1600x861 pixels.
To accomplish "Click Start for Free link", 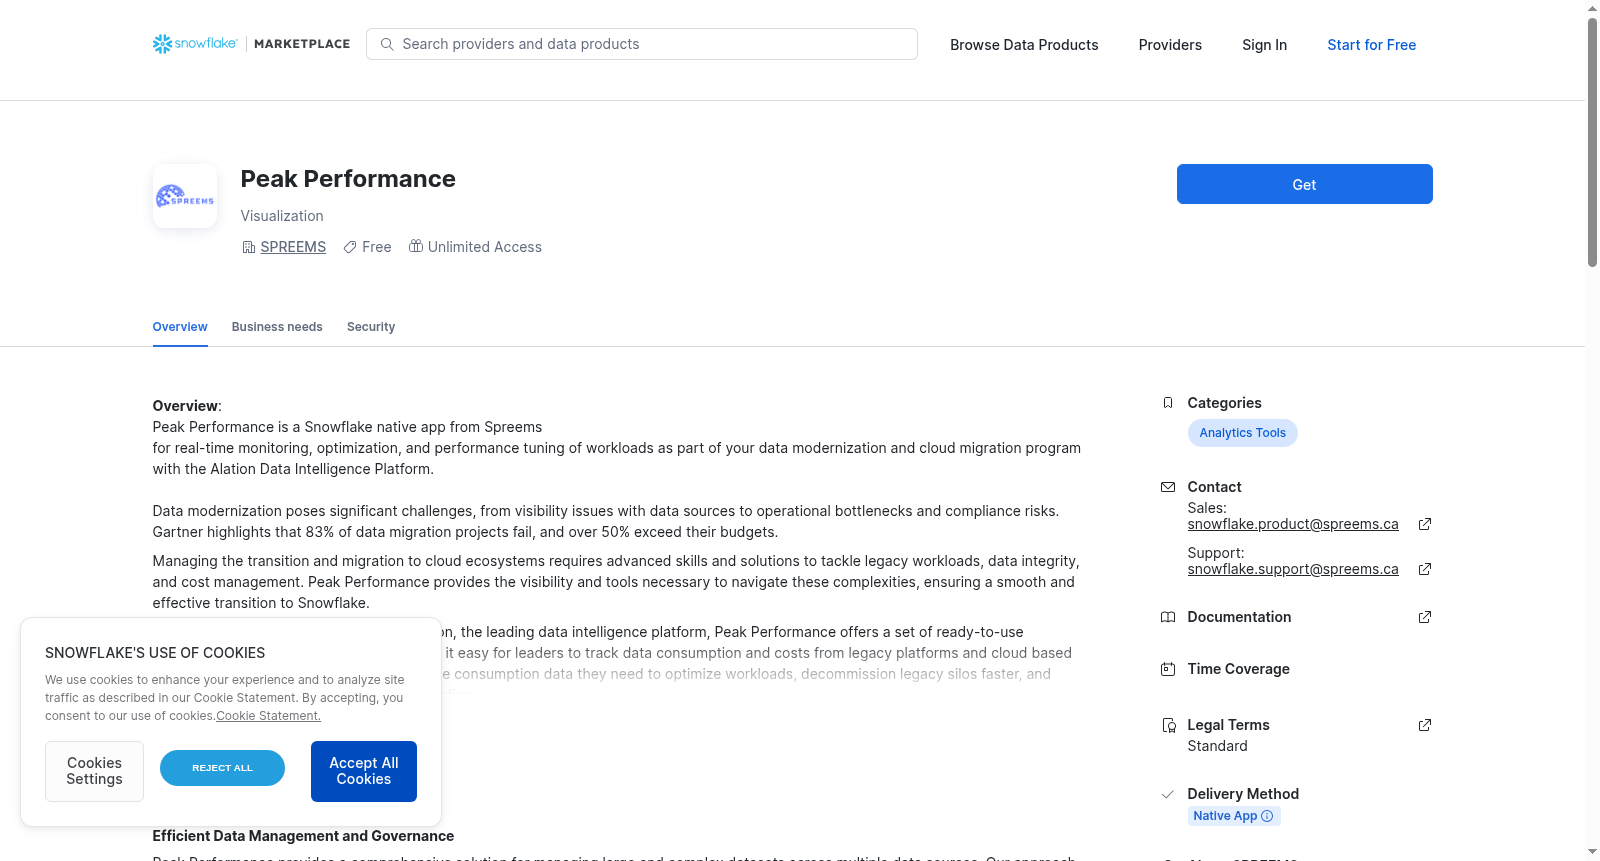I will 1372,45.
